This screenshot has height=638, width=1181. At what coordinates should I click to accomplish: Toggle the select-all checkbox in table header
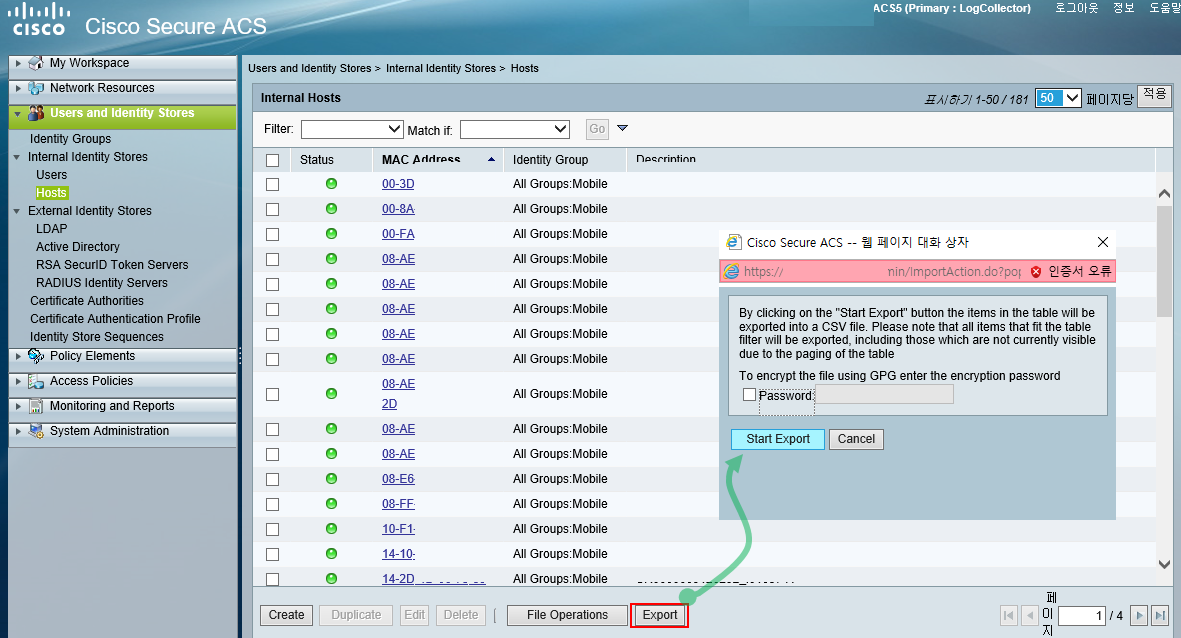273,160
